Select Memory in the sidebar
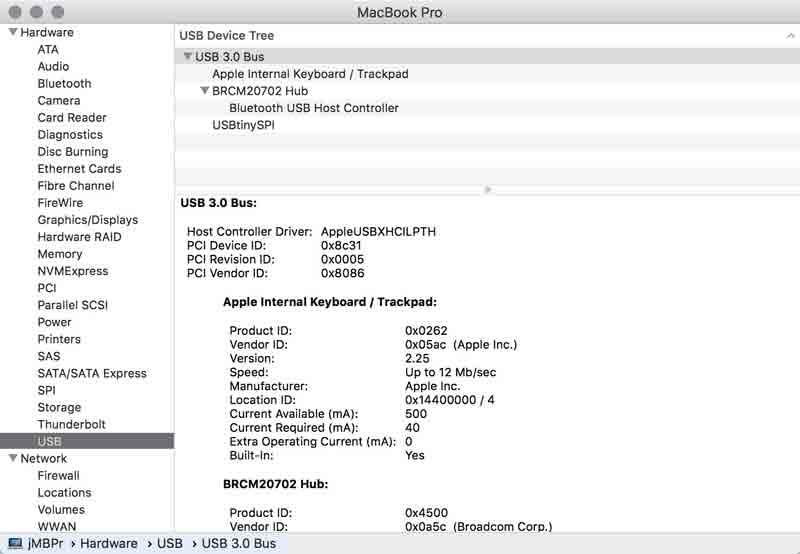Viewport: 800px width, 554px height. pos(60,254)
